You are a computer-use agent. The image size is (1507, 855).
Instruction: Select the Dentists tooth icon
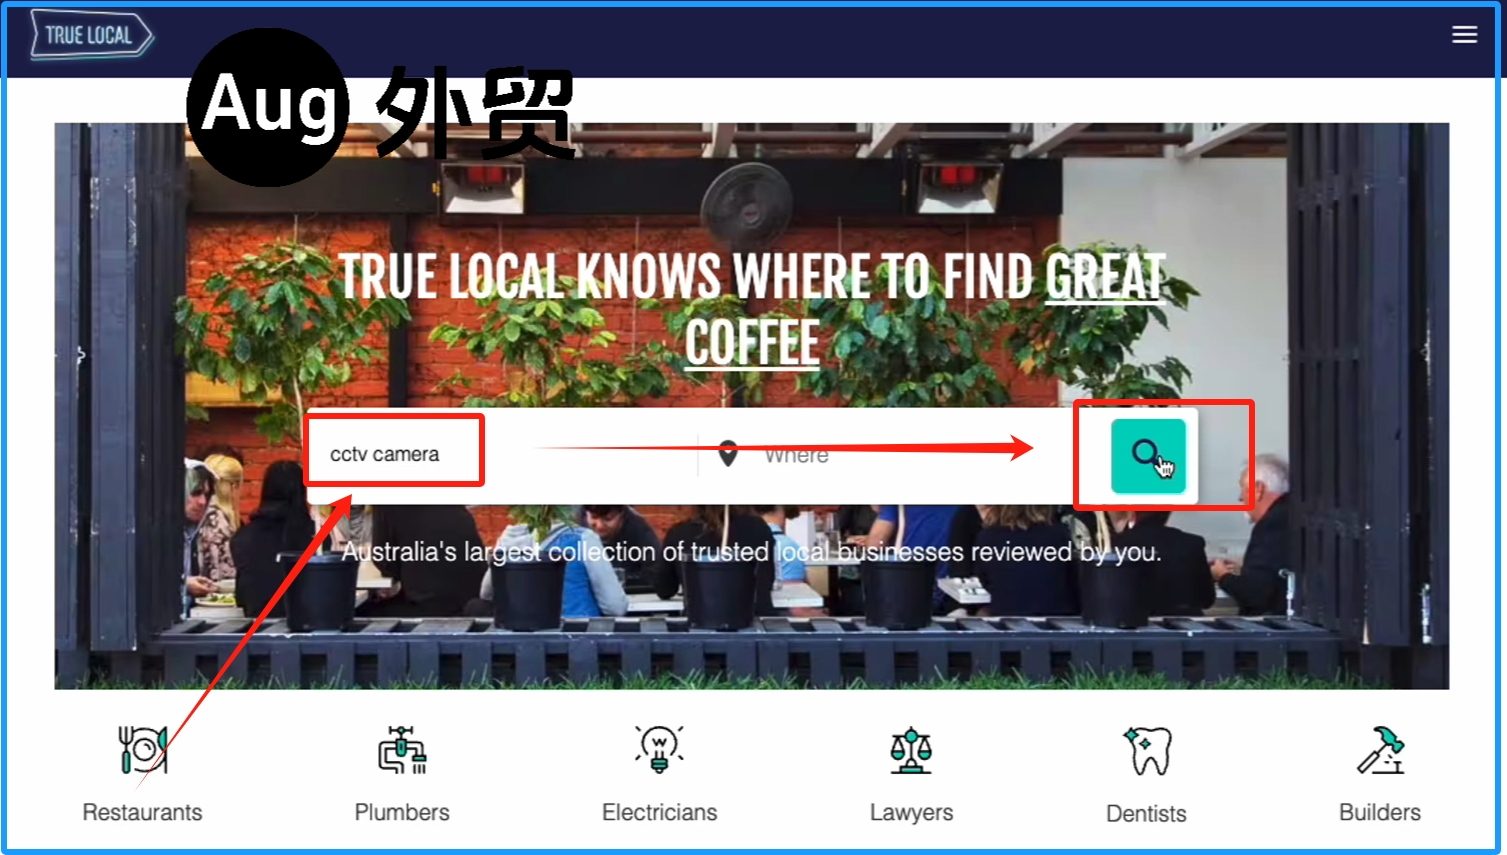(x=1146, y=751)
